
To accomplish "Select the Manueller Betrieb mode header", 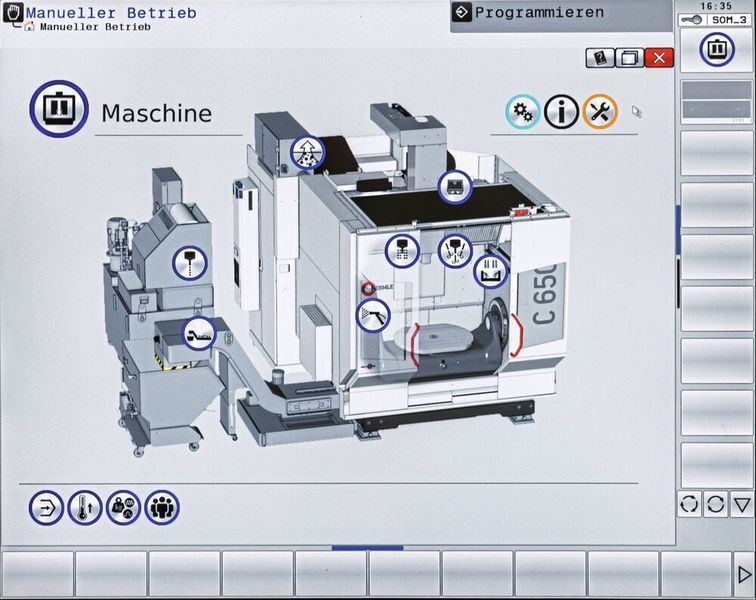I will tap(111, 13).
